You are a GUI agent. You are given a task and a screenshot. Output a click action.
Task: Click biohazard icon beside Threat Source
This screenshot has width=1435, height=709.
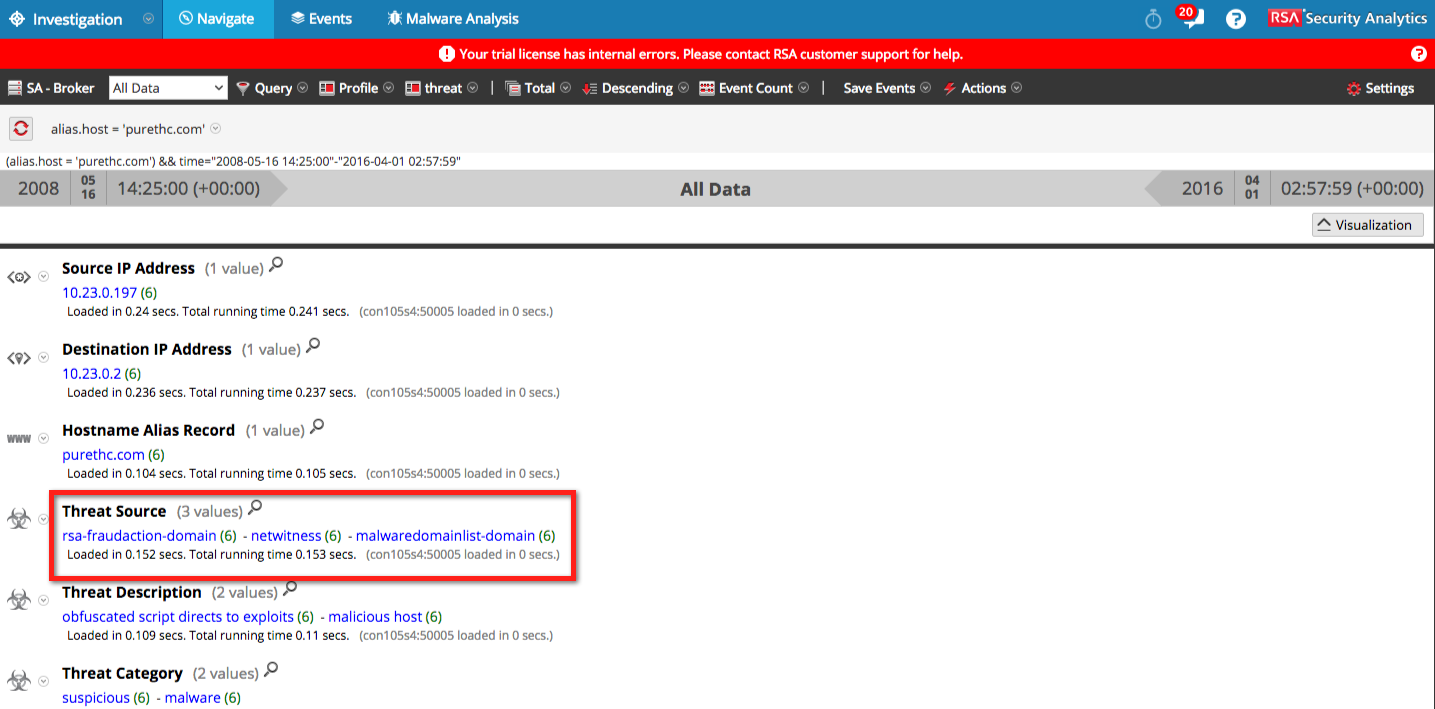click(19, 518)
